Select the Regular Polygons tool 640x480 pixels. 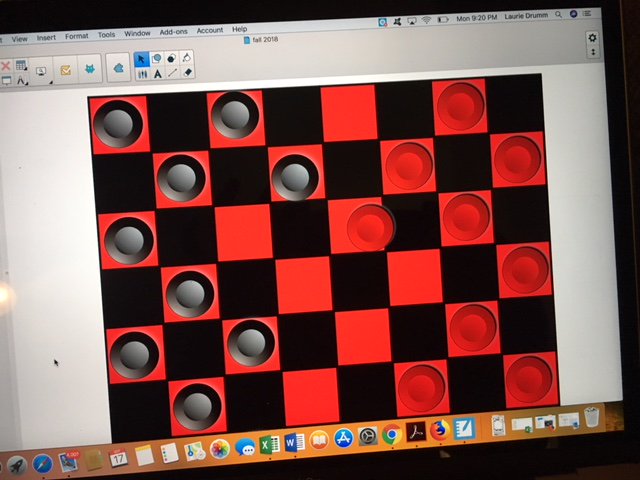(x=171, y=58)
